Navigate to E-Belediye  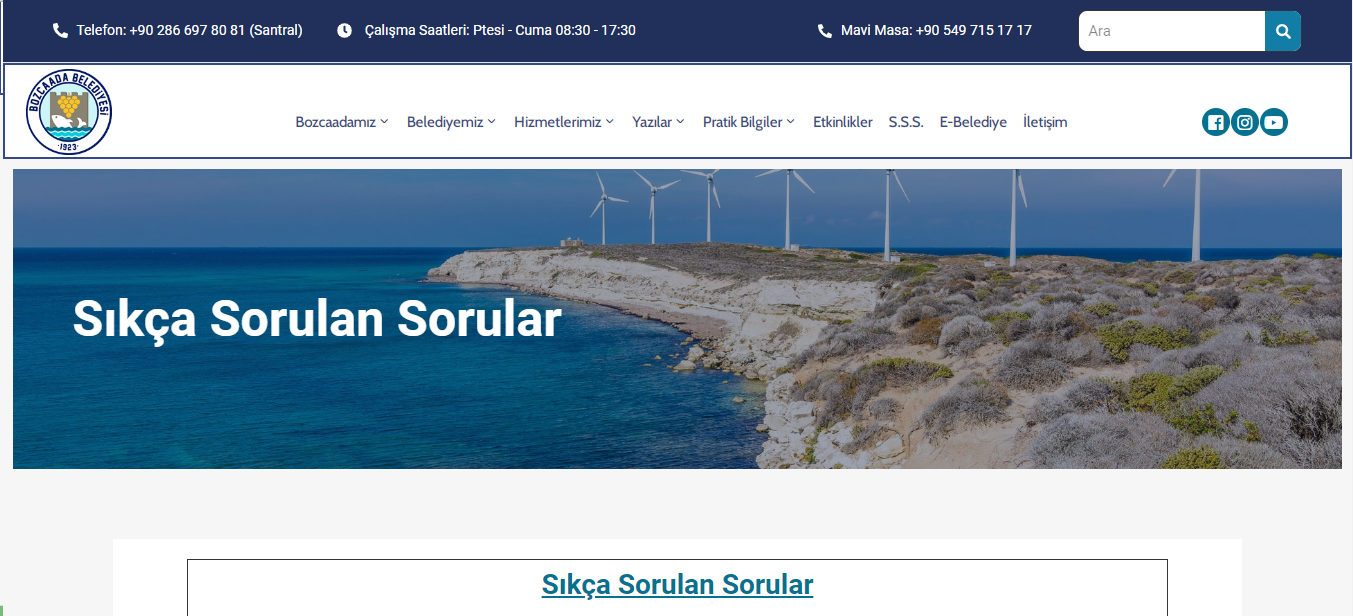tap(973, 122)
